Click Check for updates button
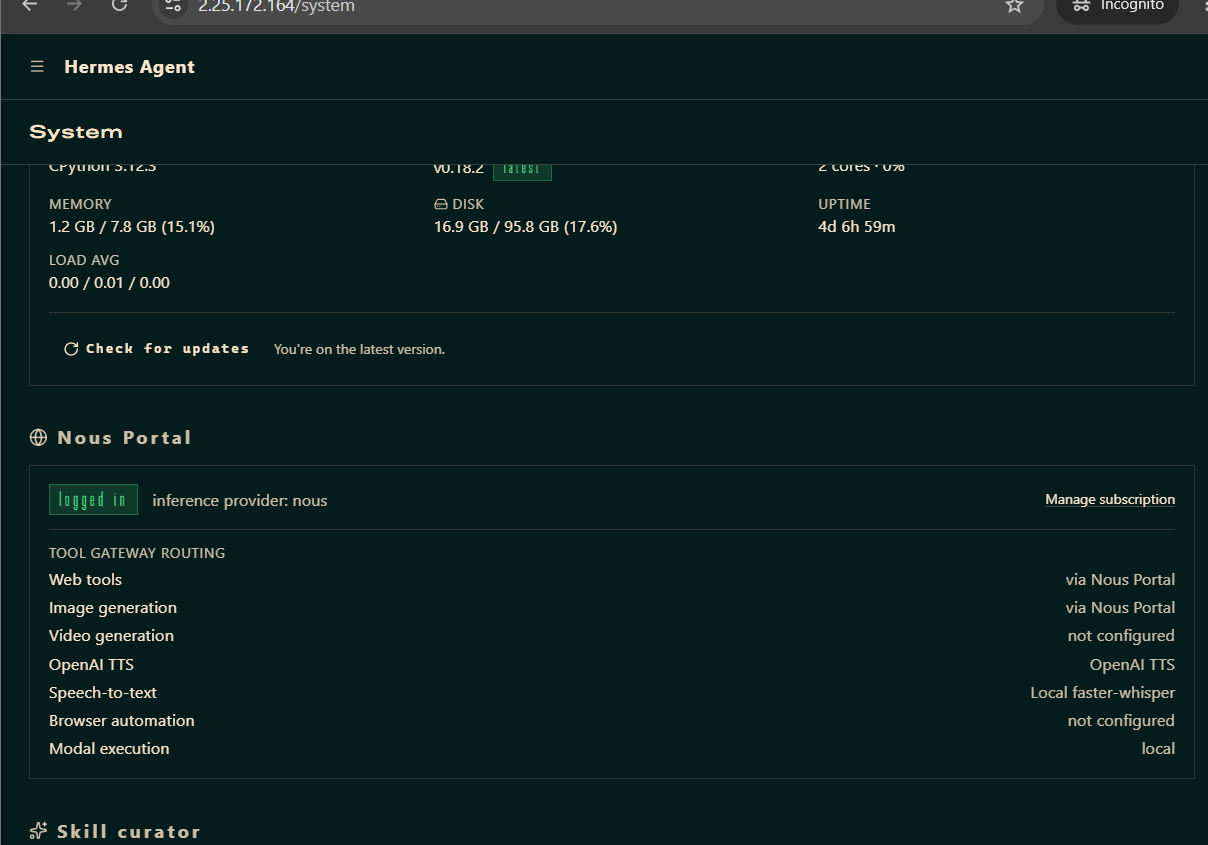This screenshot has height=845, width=1208. (157, 349)
